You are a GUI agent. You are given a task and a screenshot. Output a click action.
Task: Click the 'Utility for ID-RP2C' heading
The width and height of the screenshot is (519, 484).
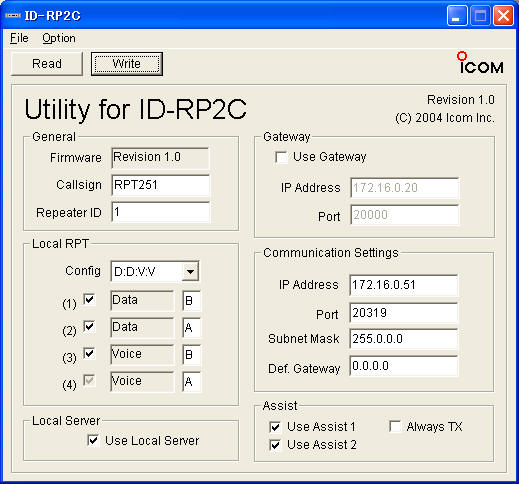(x=135, y=109)
